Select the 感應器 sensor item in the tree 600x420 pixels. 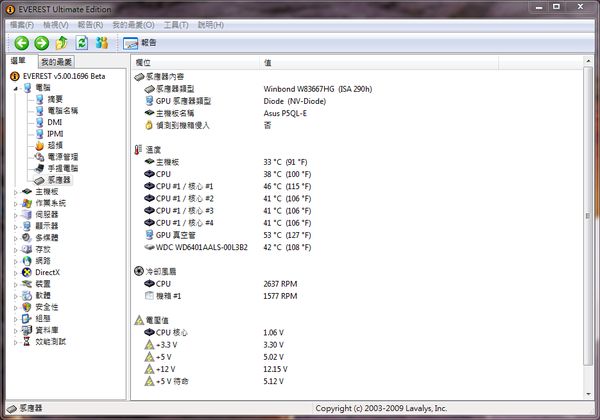pos(59,180)
